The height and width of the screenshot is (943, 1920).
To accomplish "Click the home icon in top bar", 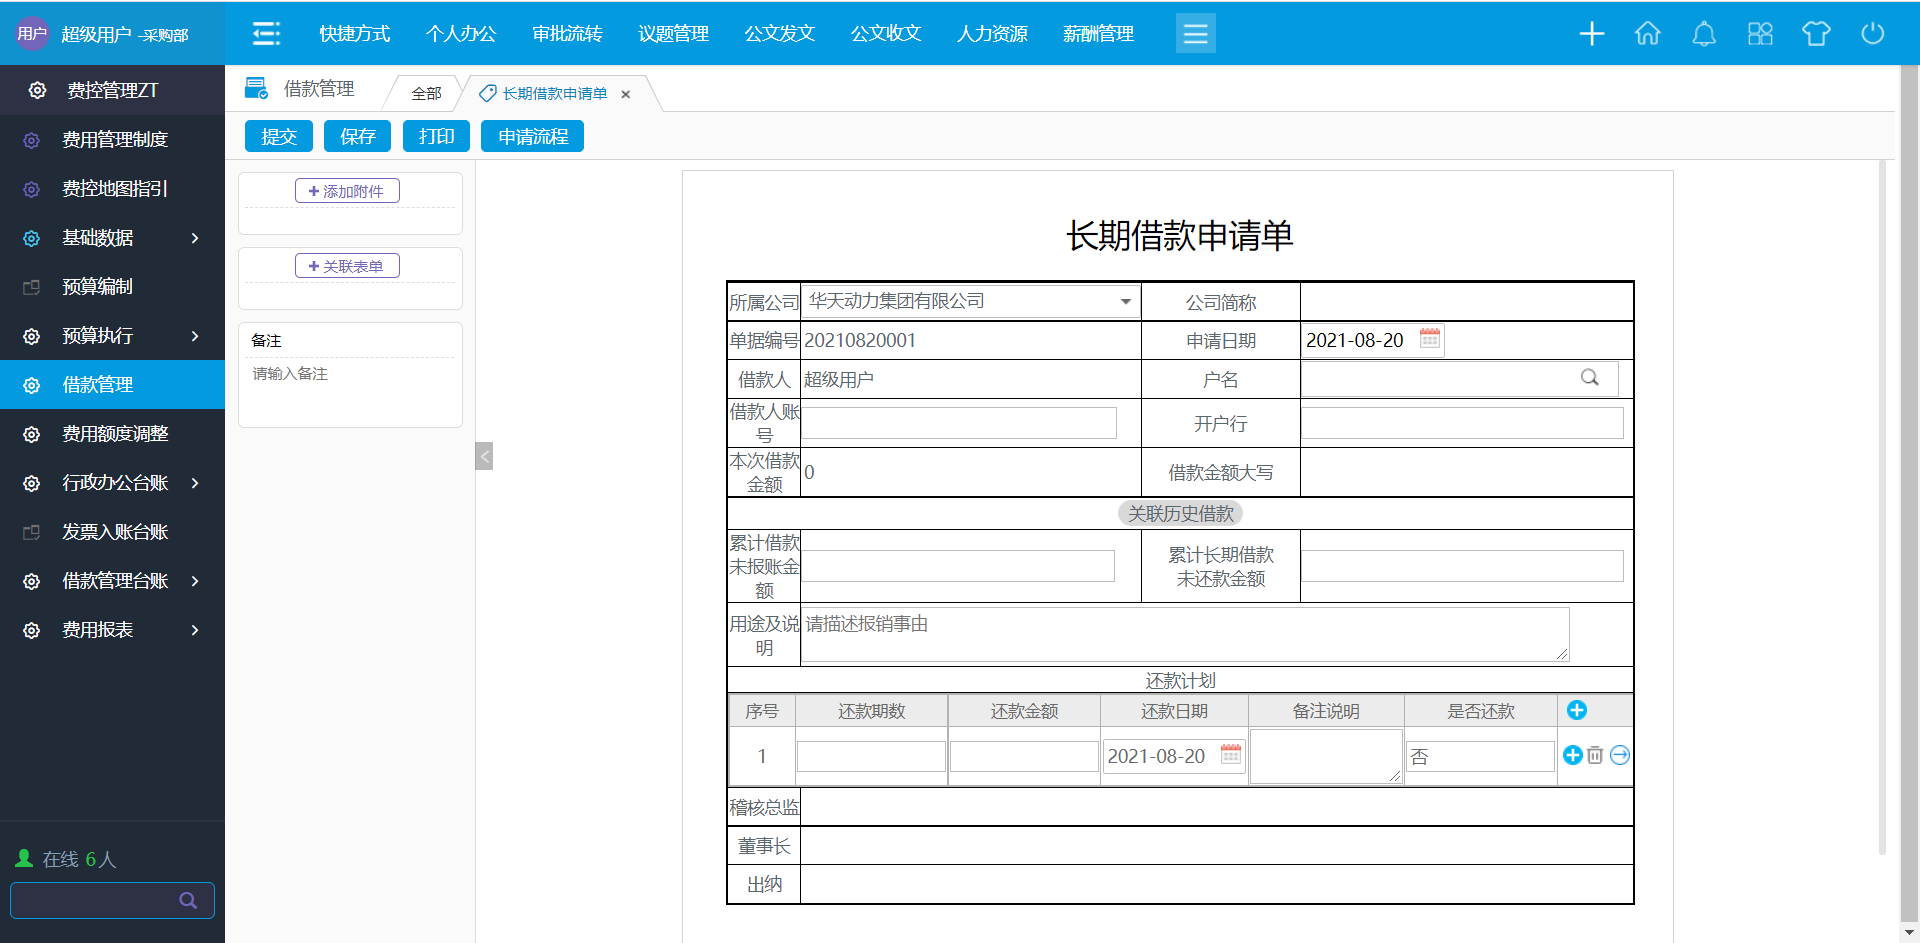I will [x=1647, y=34].
